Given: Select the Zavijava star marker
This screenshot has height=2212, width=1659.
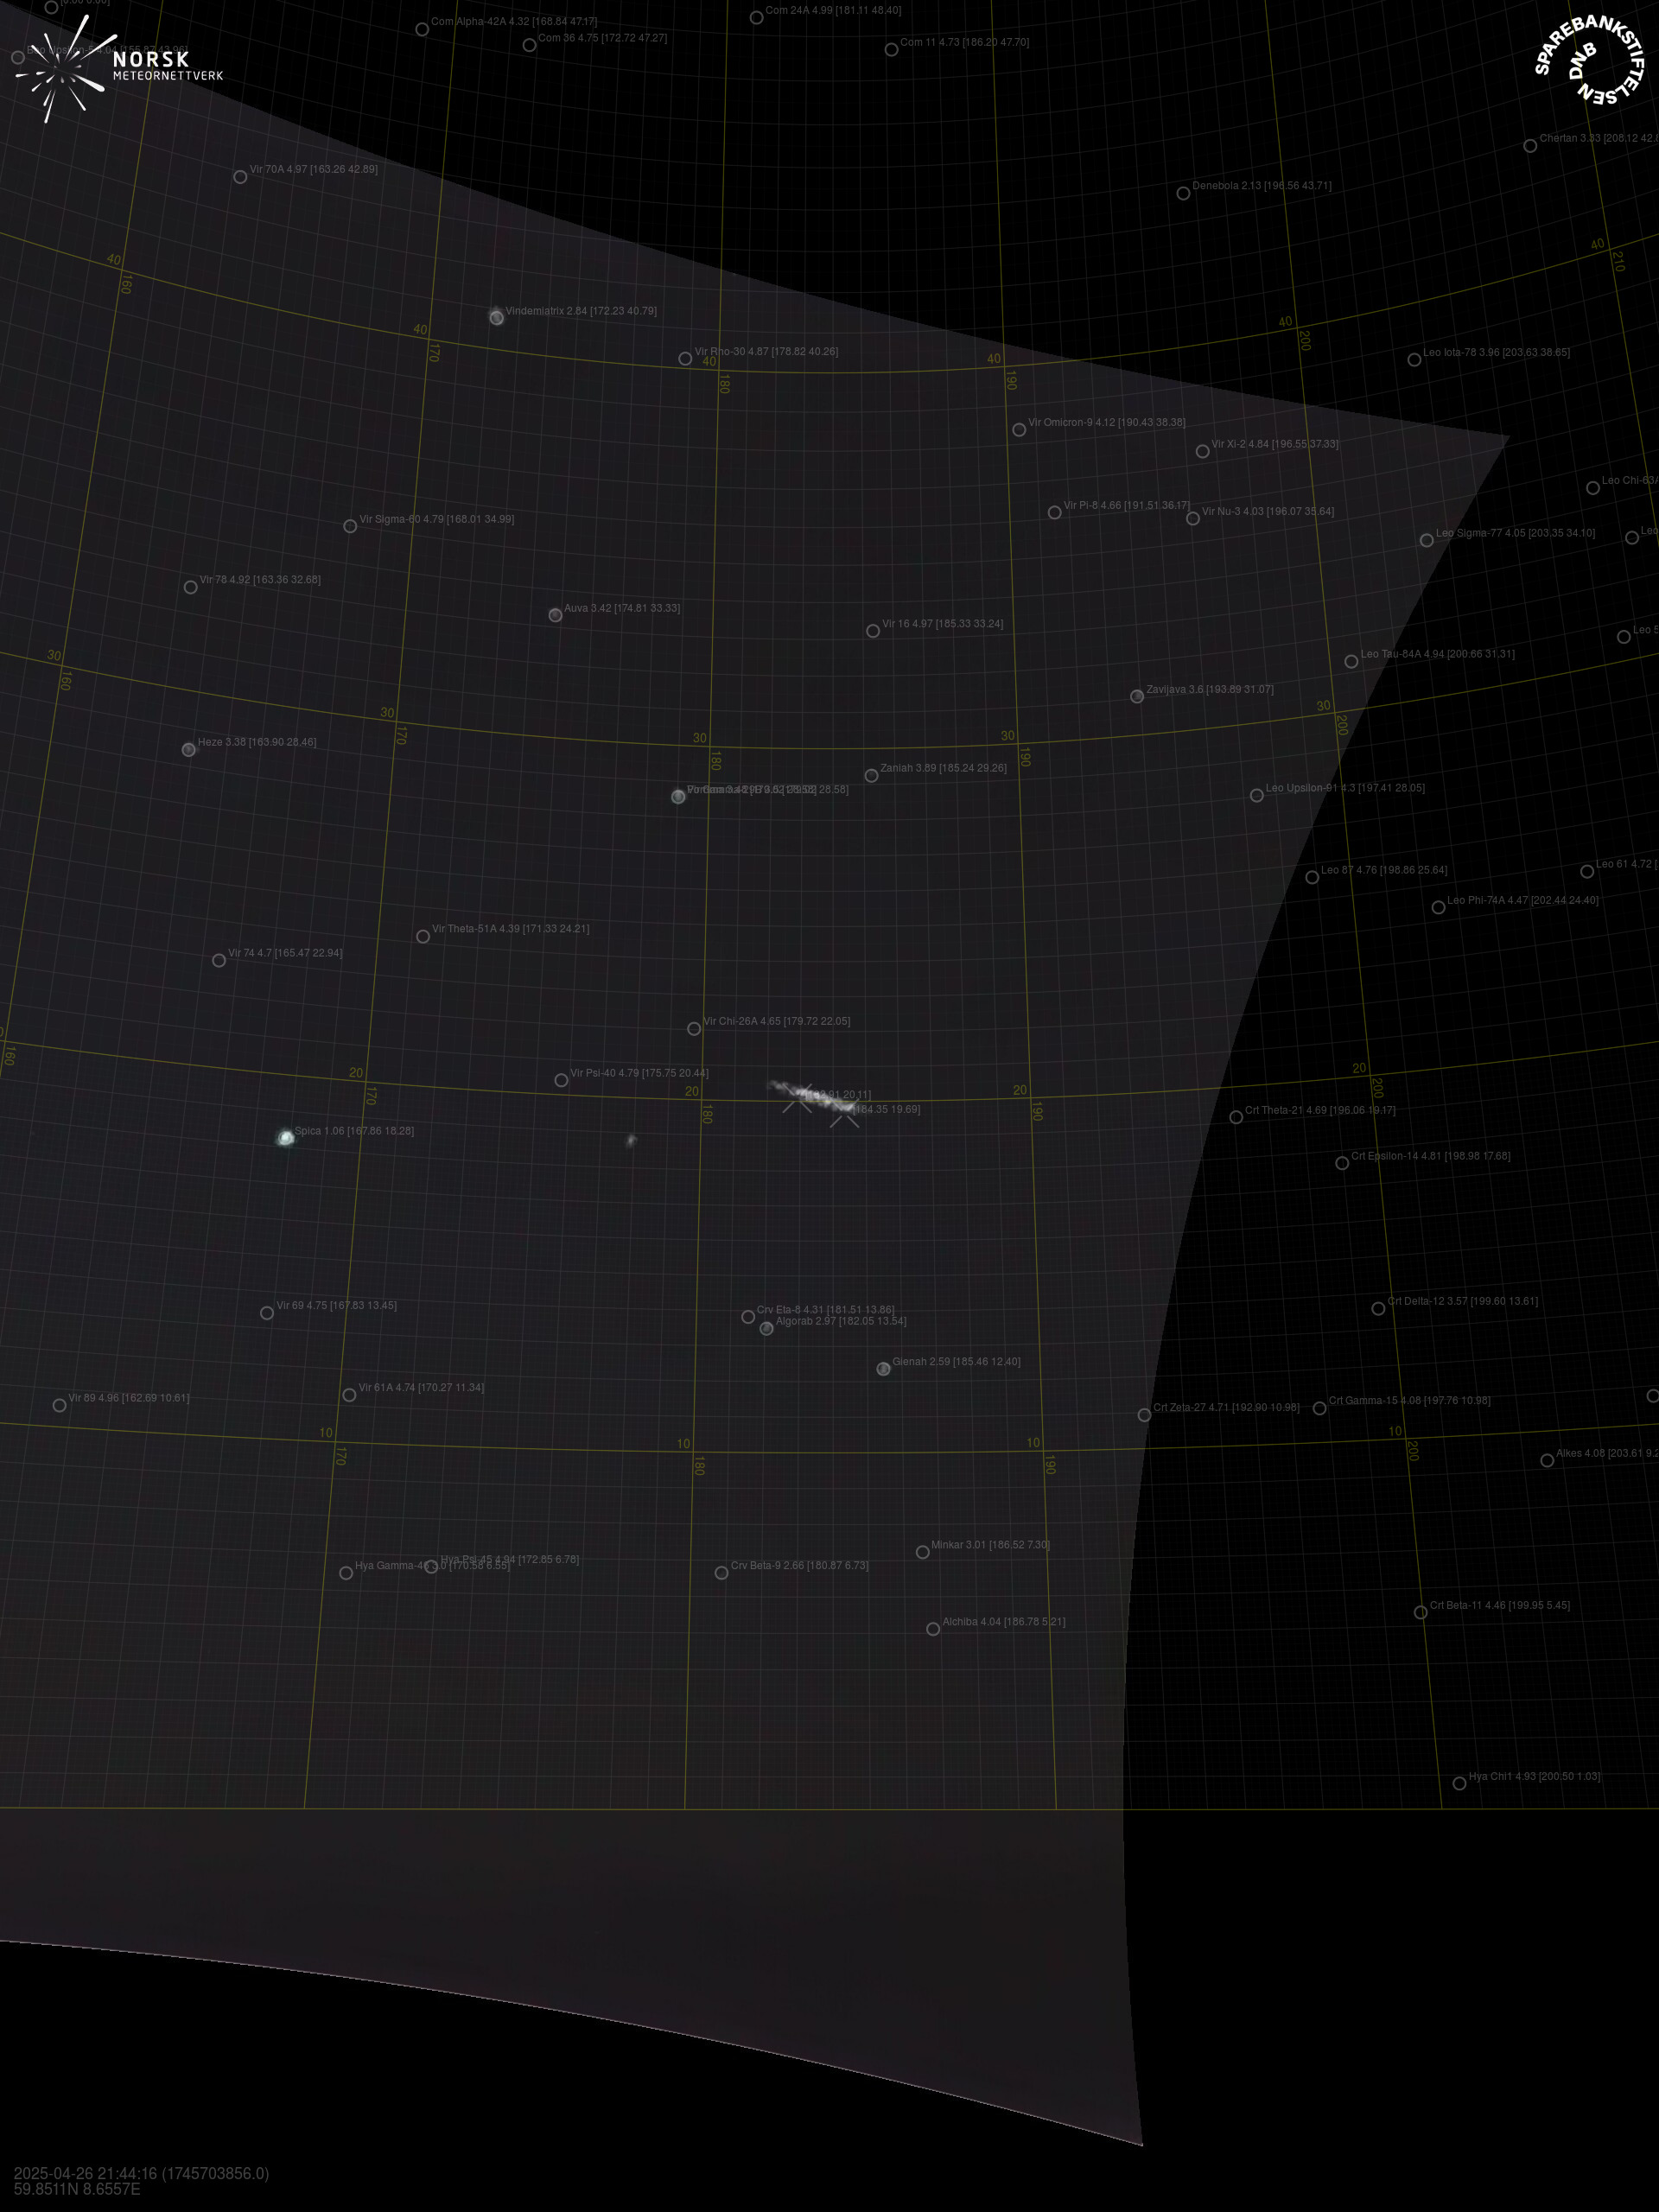Looking at the screenshot, I should point(1137,696).
